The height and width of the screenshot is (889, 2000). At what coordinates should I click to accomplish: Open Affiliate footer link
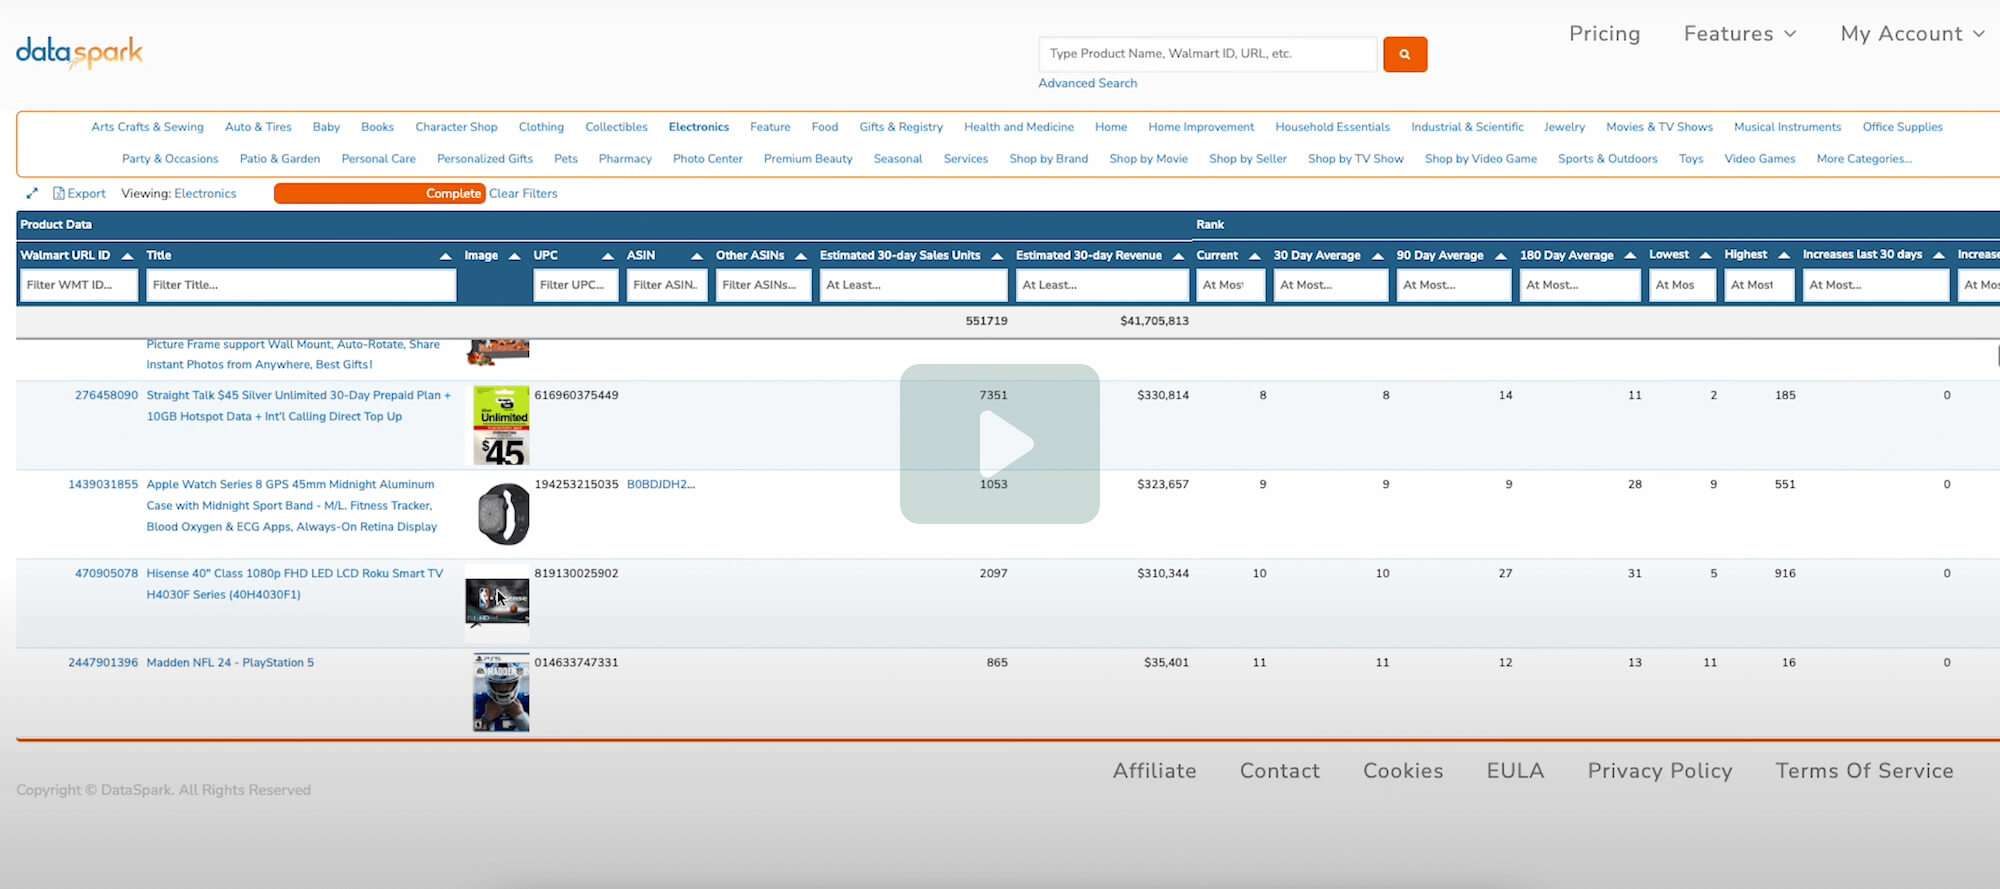pos(1154,771)
